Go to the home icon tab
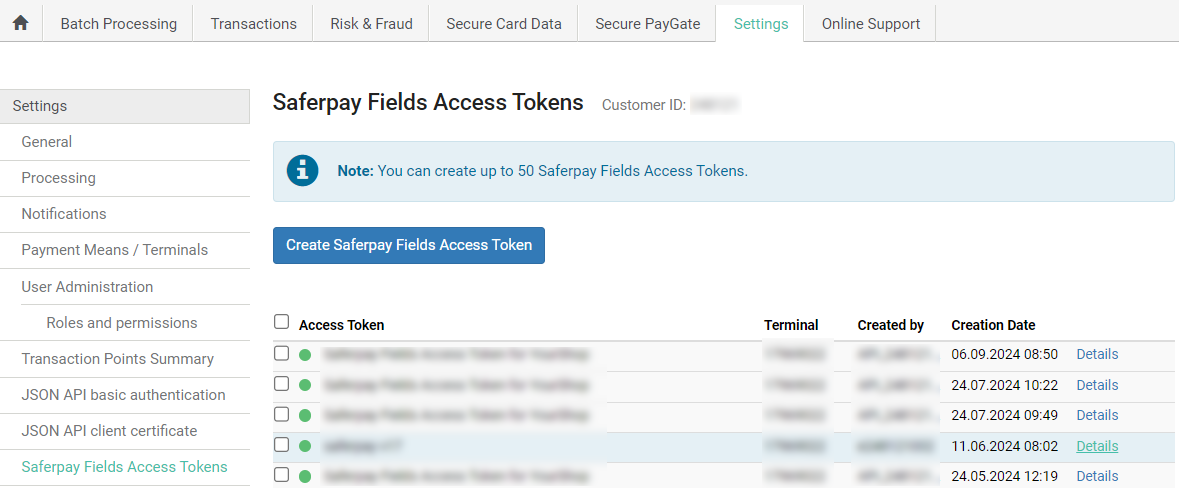 20,23
